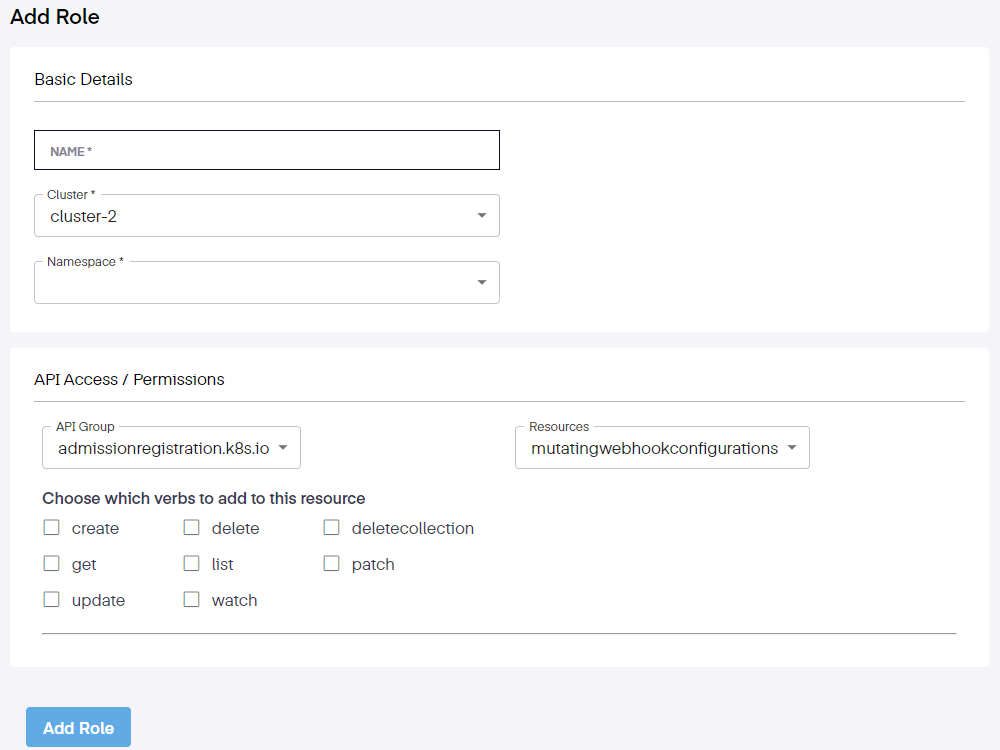Click the NAME input field
Screen dimensions: 1000x750
pyautogui.click(x=266, y=150)
